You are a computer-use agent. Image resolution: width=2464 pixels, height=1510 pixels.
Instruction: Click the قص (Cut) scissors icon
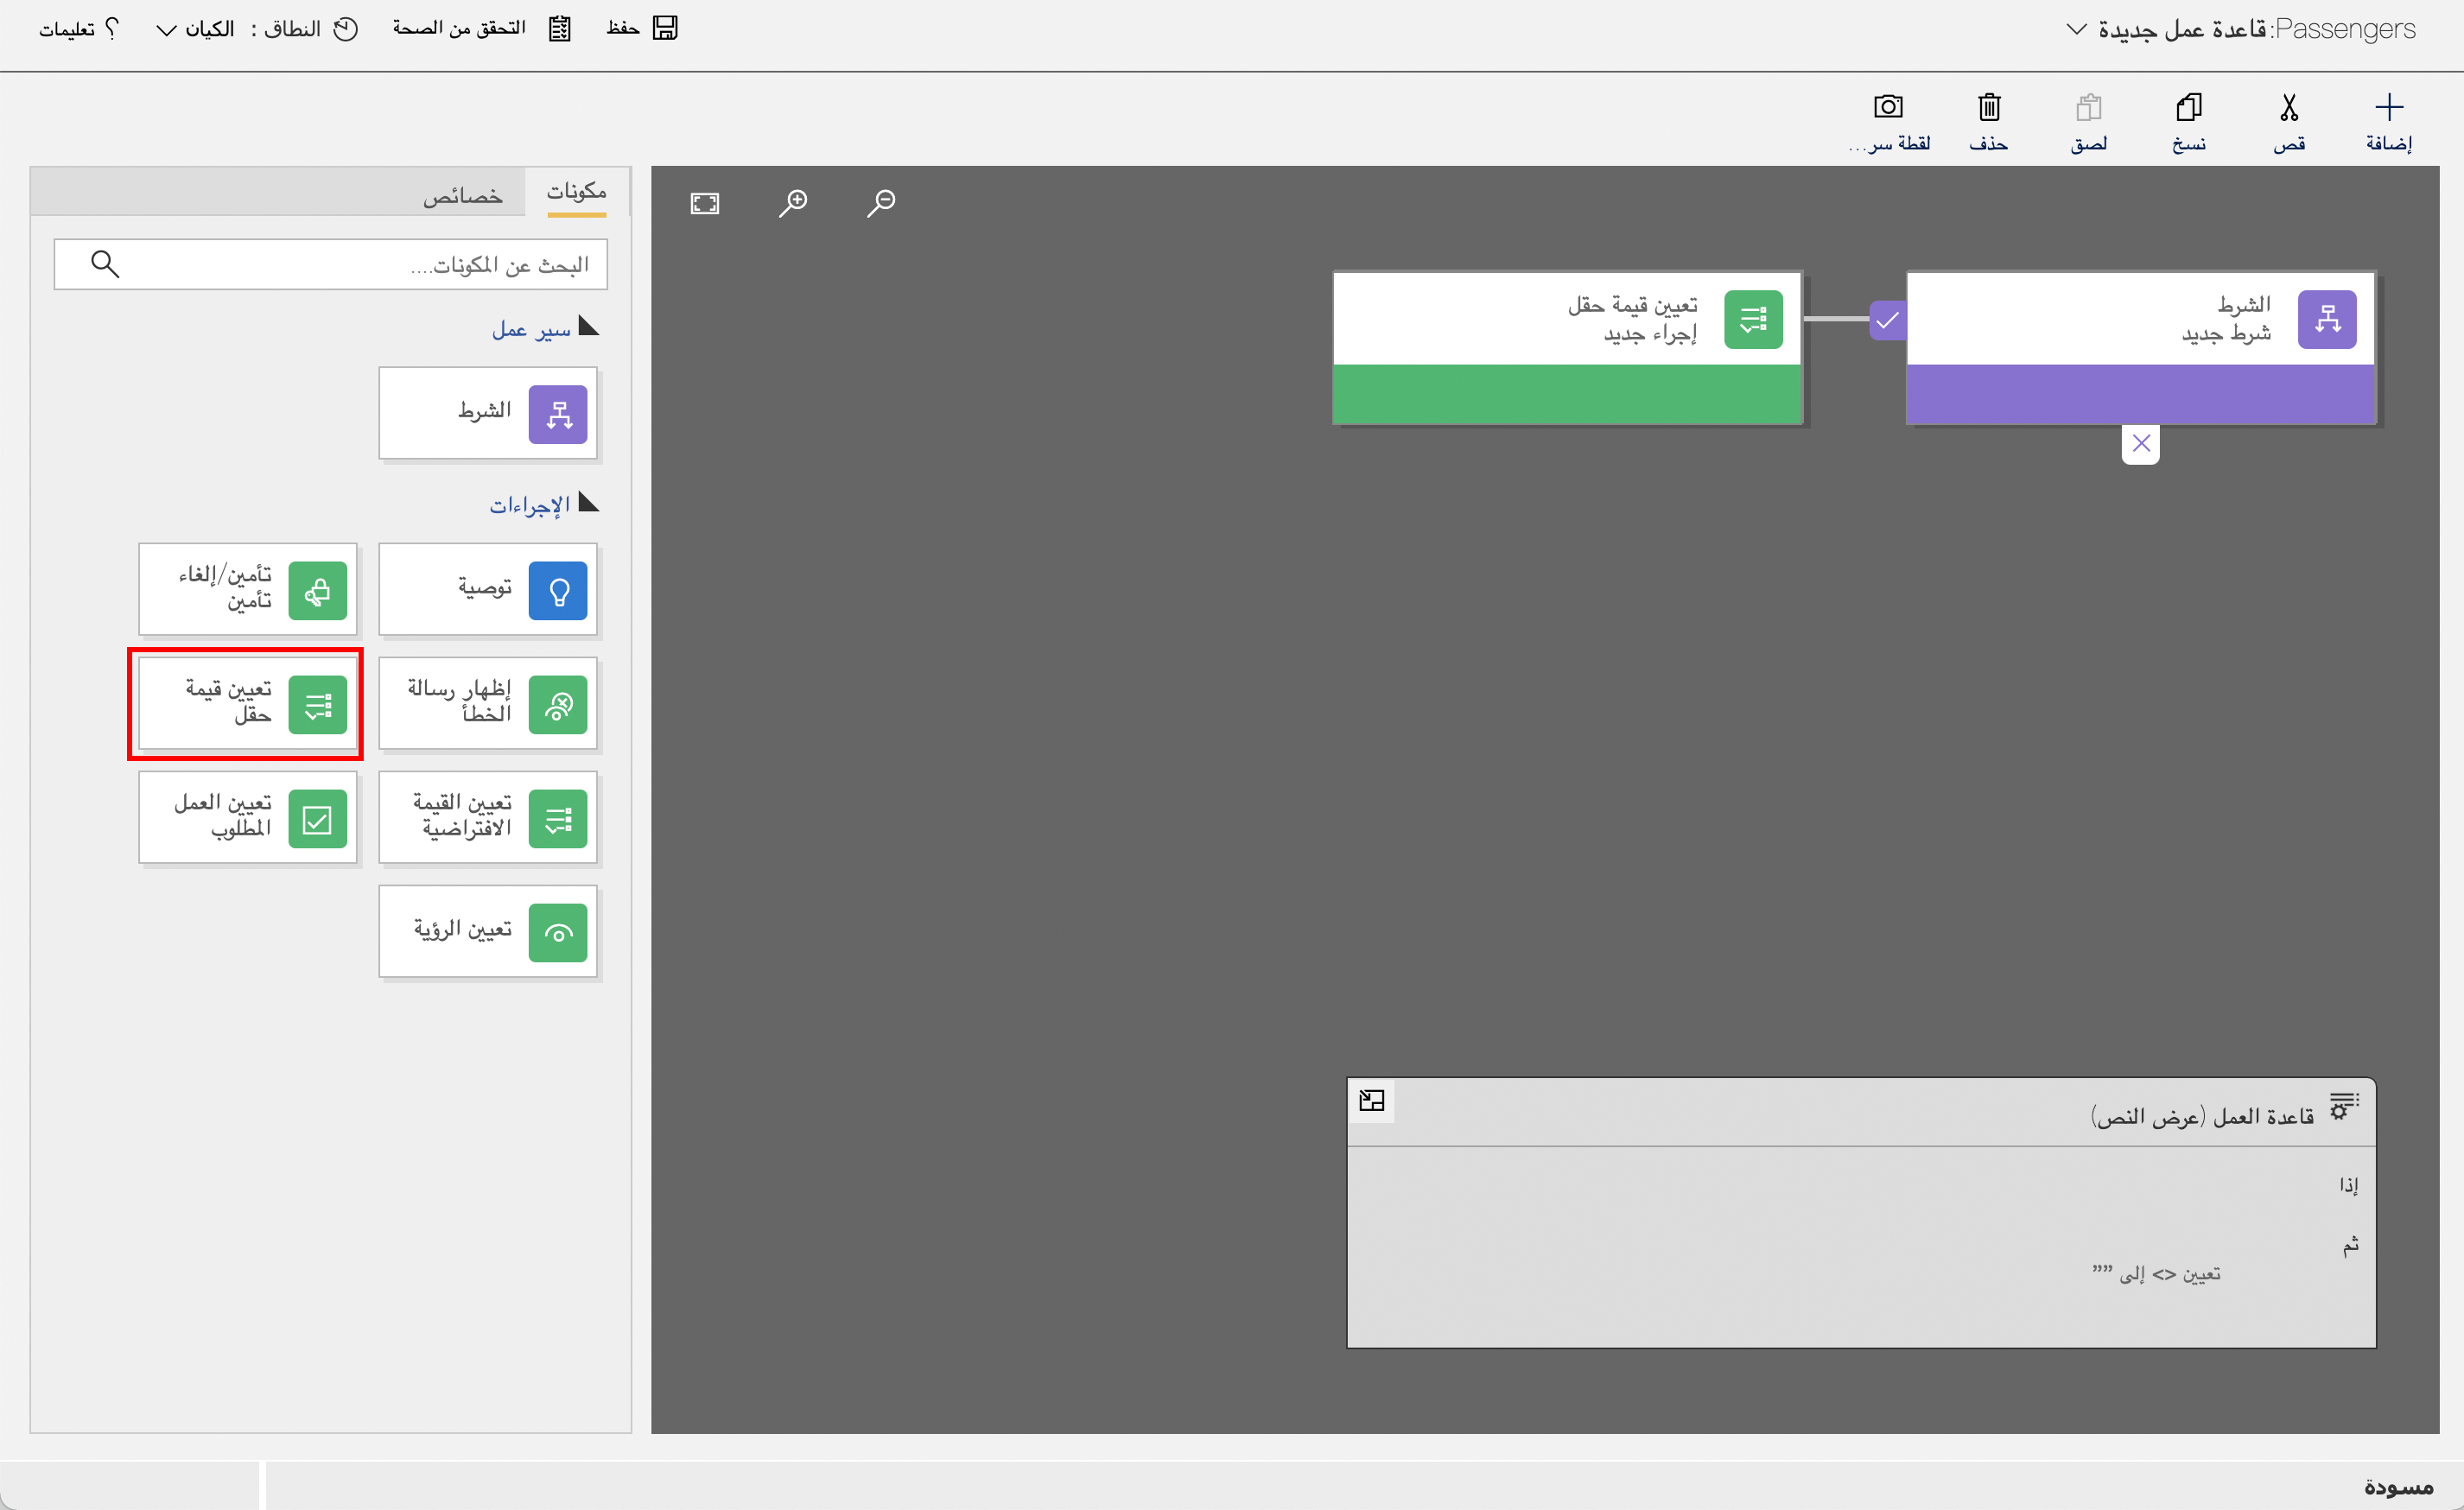pos(2289,107)
